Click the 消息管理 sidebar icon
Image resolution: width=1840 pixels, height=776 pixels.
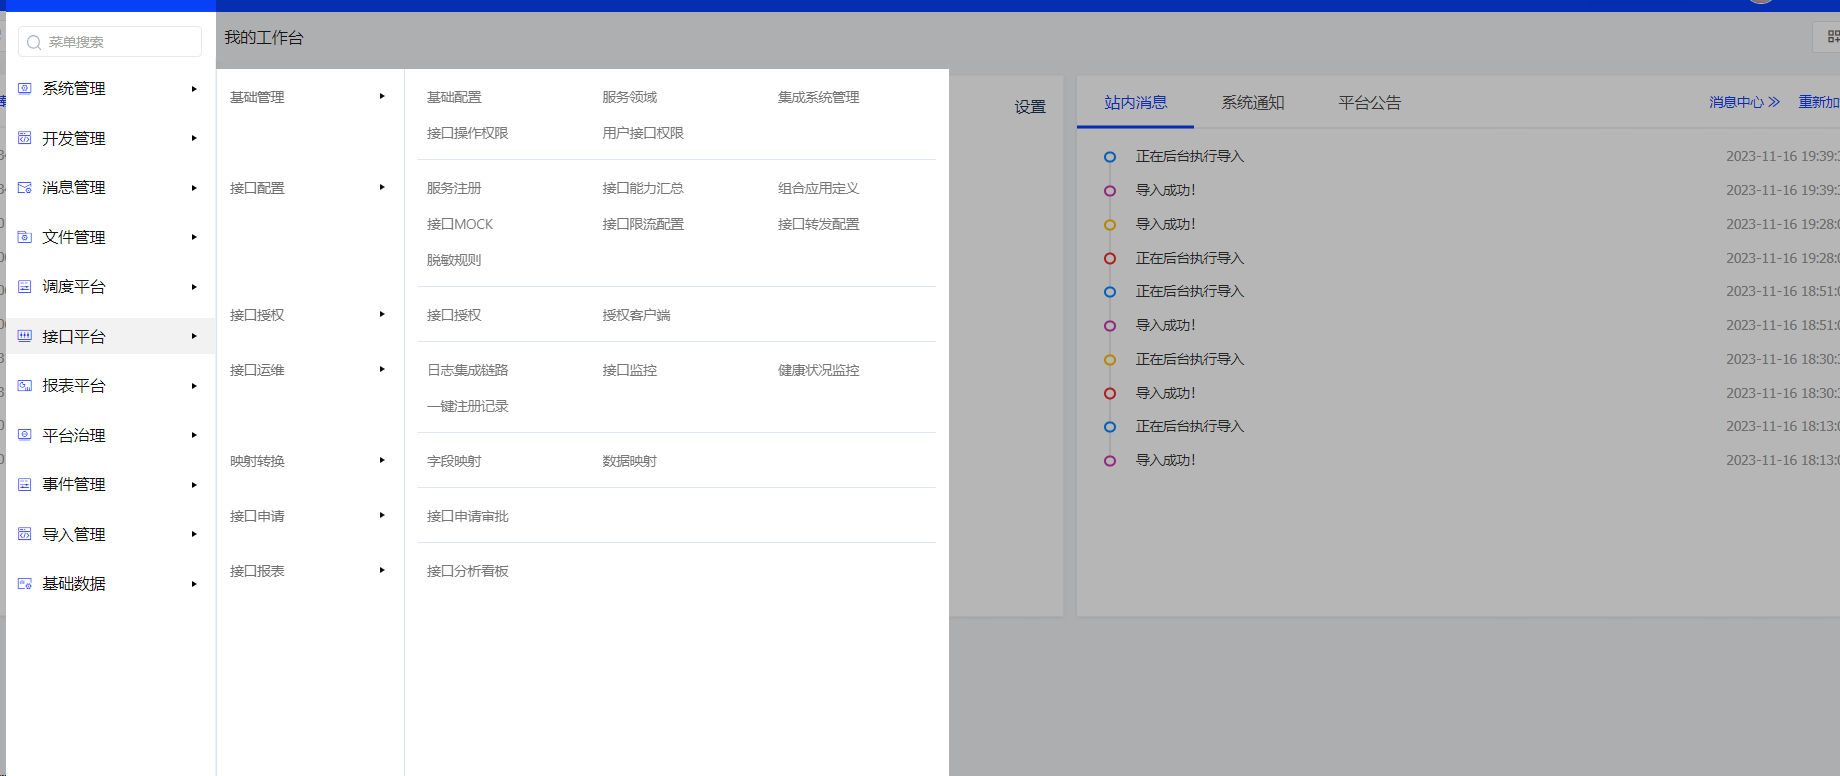tap(25, 187)
